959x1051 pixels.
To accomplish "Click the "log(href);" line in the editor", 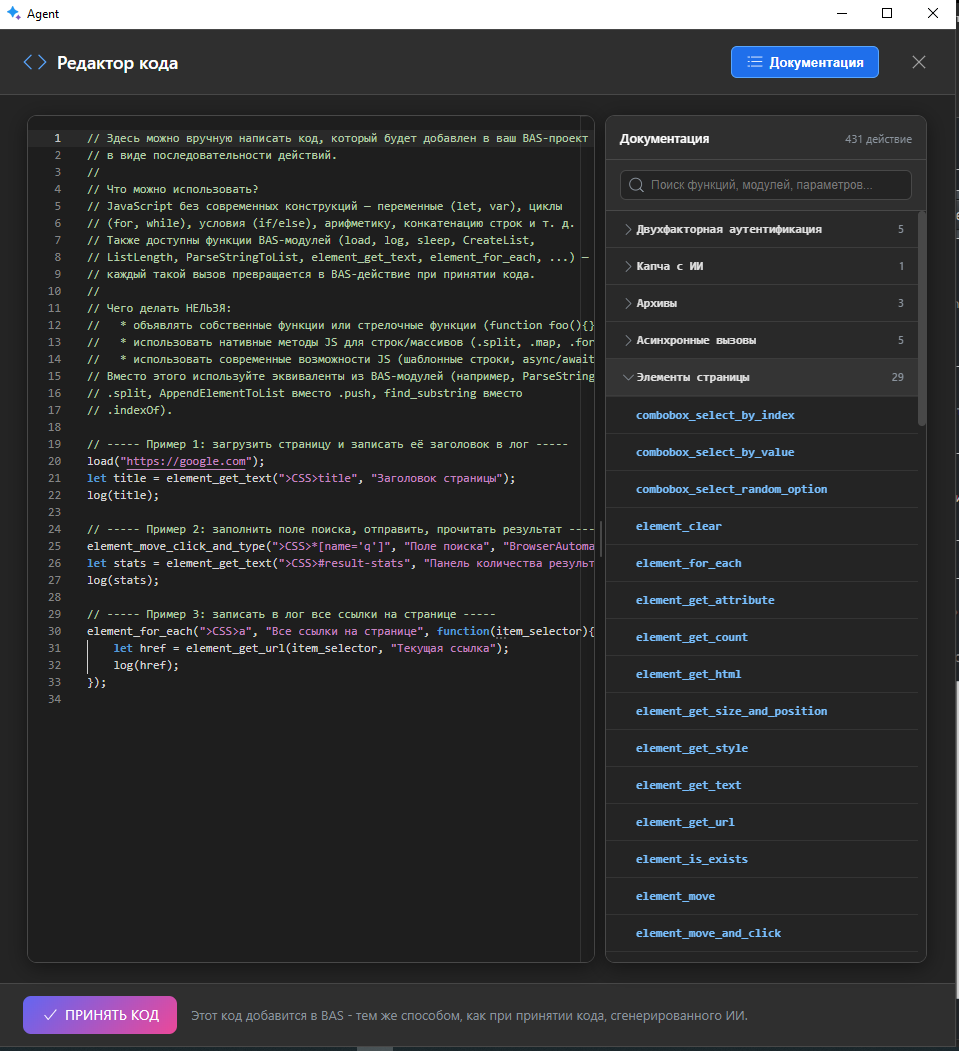I will 146,666.
